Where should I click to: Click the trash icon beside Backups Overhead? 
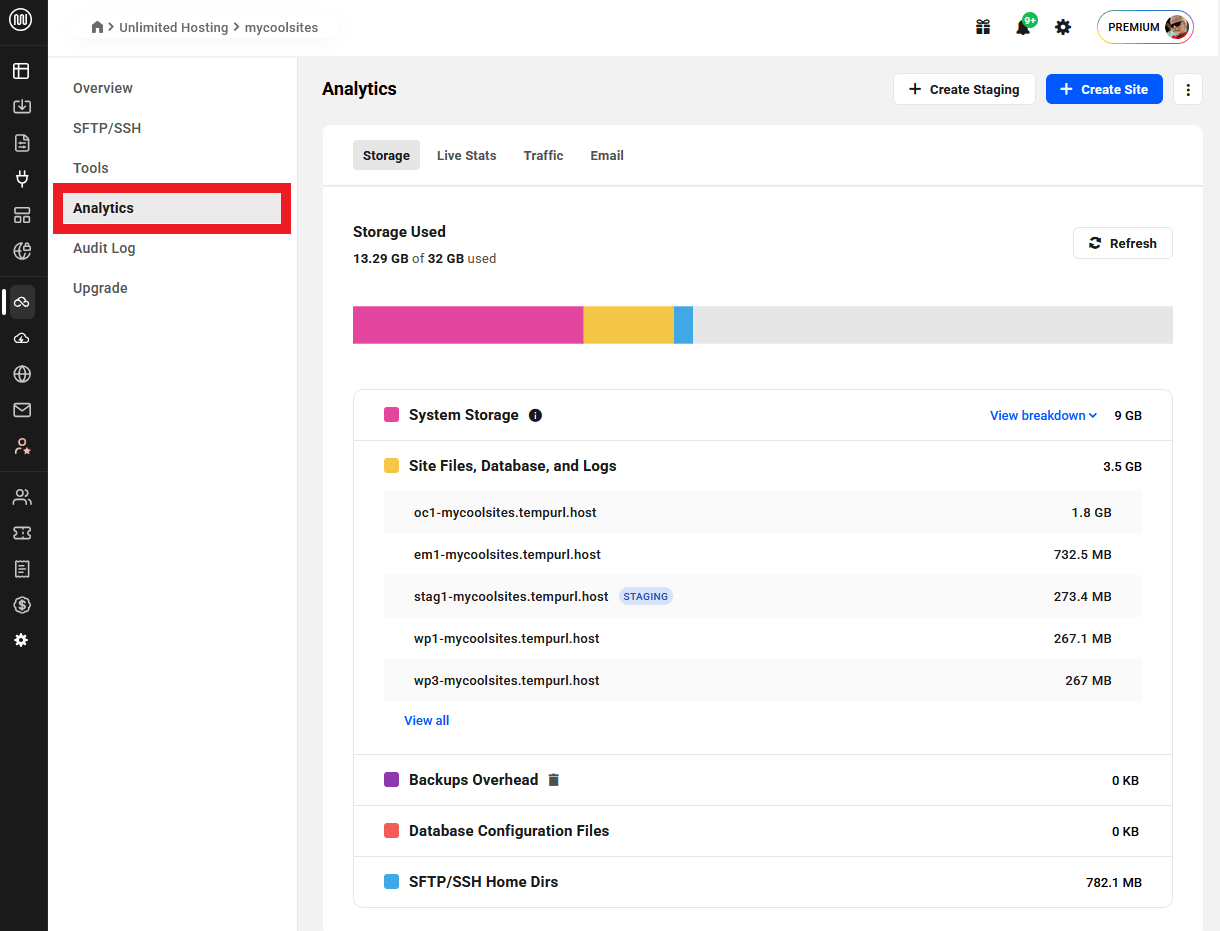click(554, 780)
